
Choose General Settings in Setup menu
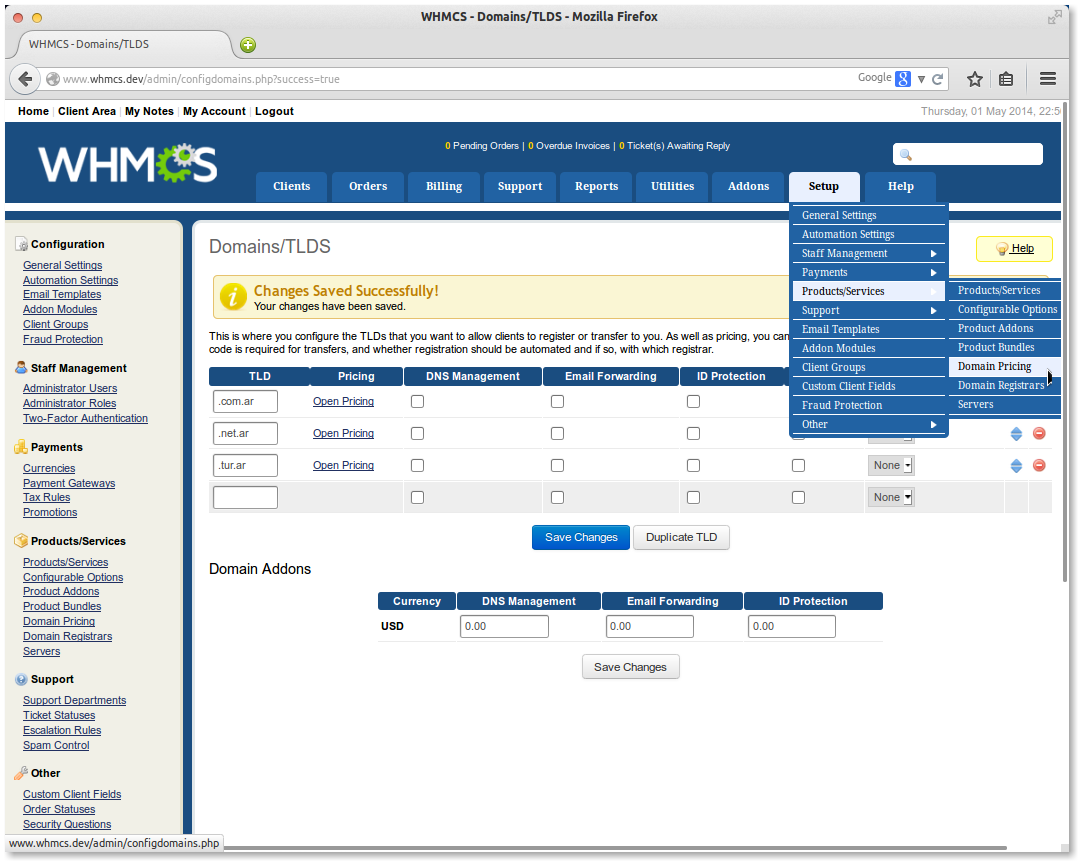click(870, 215)
